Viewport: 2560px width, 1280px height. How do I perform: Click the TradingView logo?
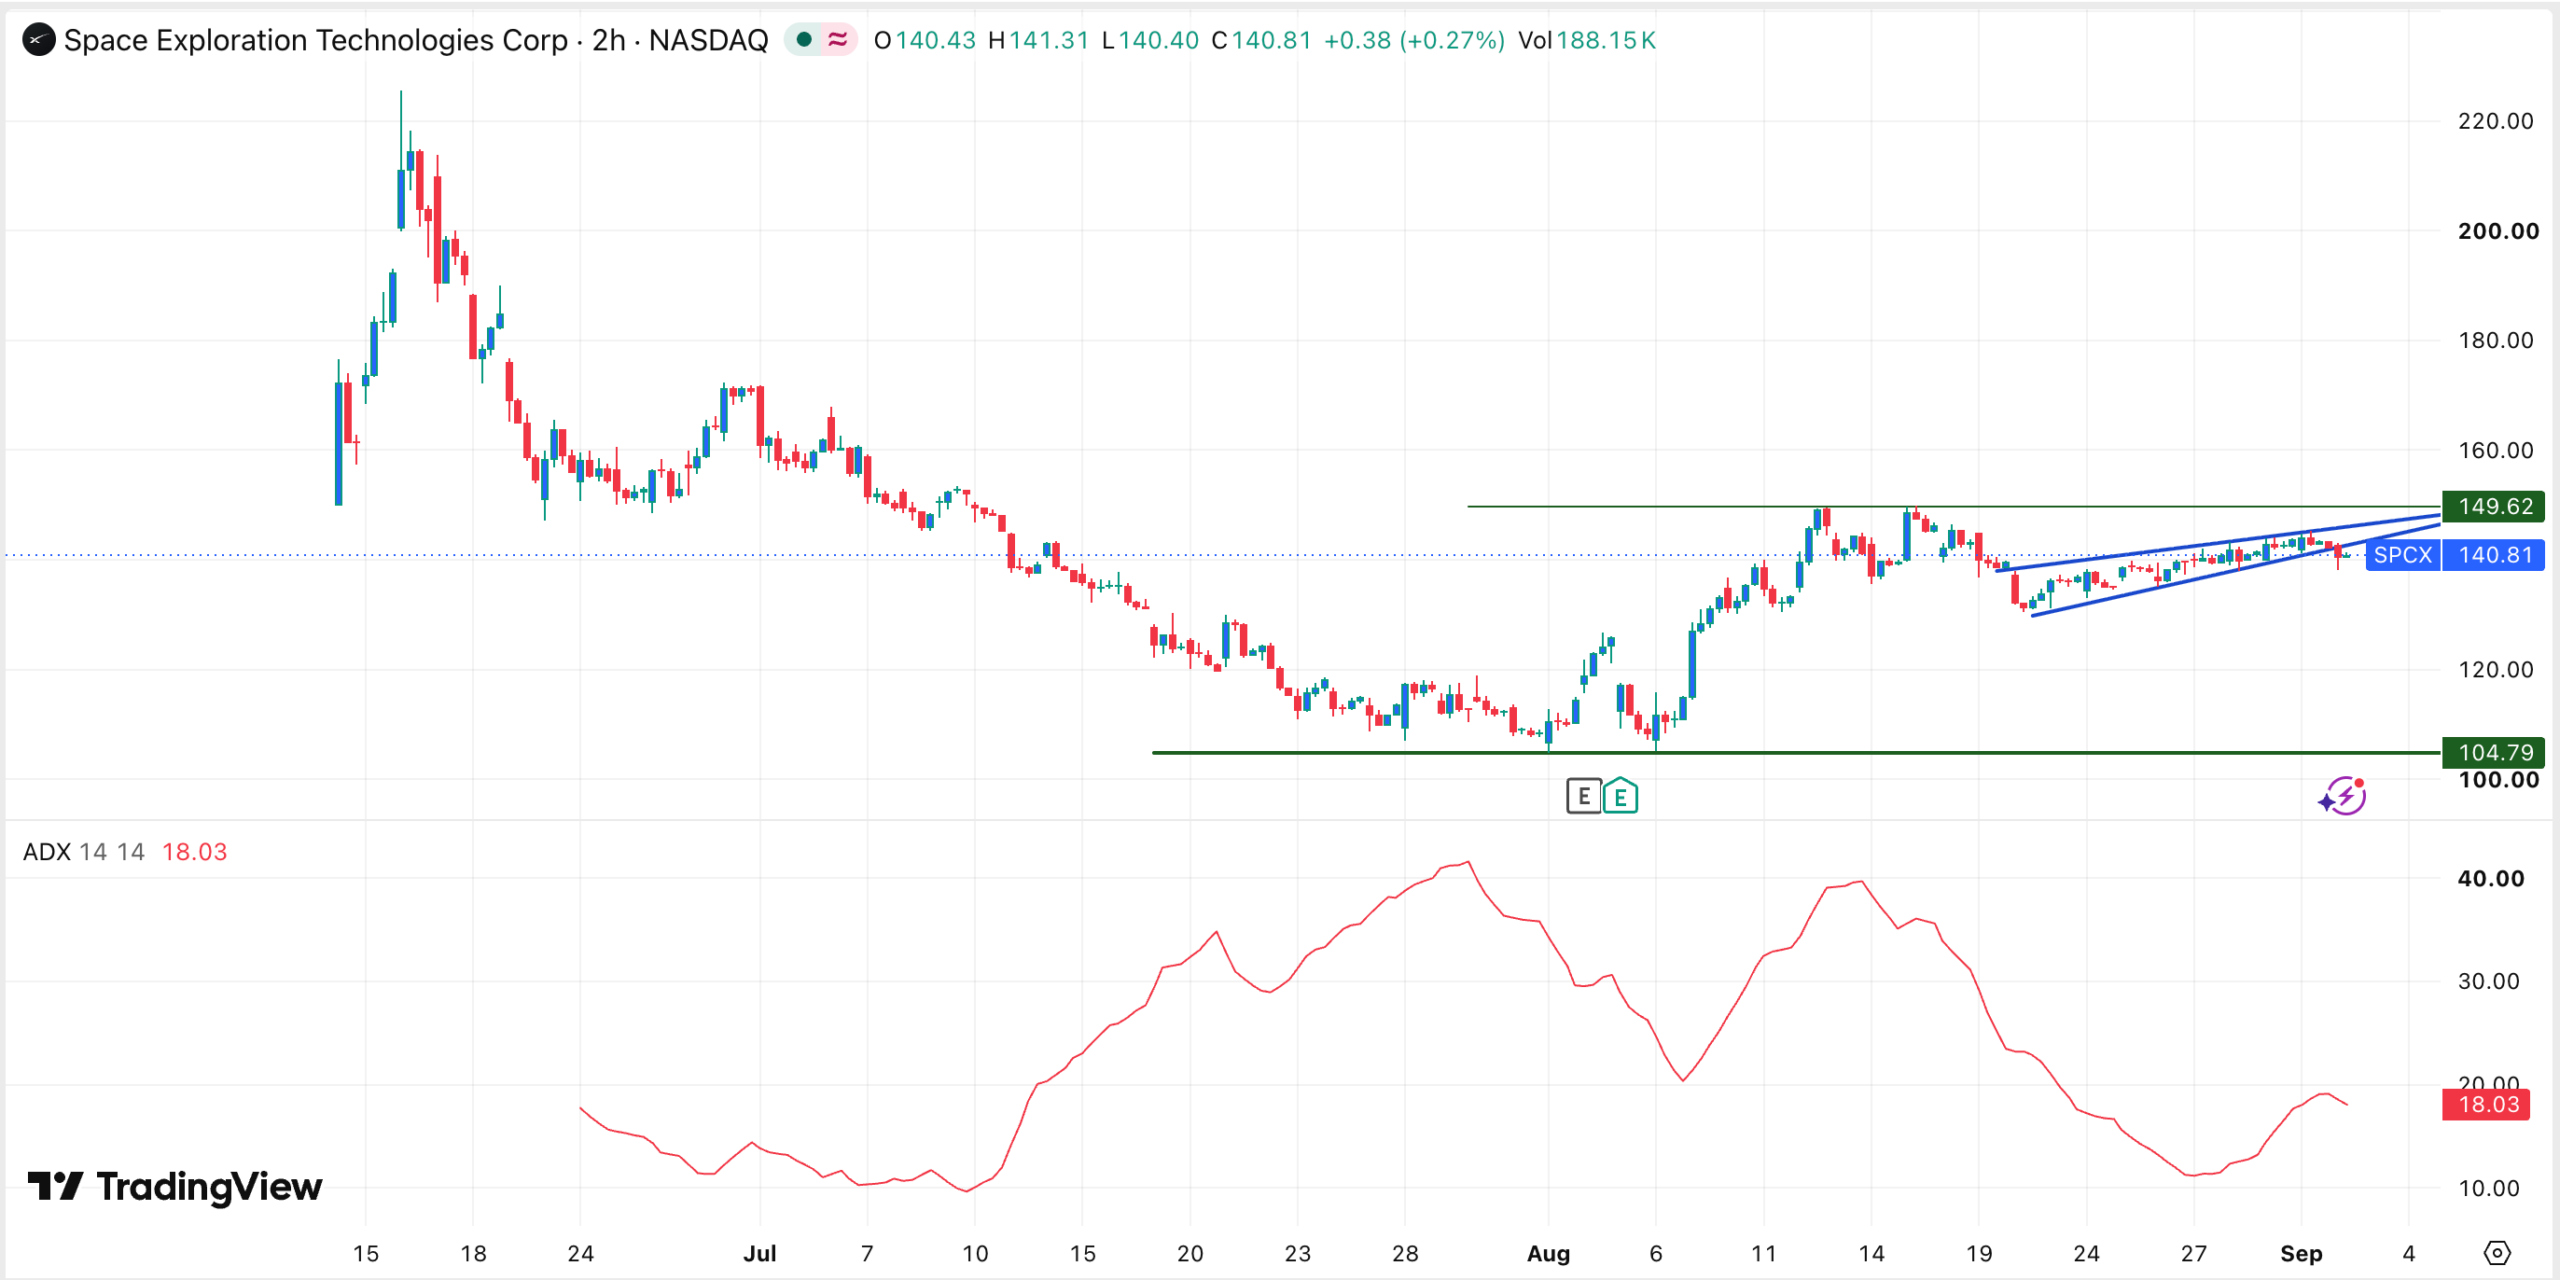coord(175,1187)
